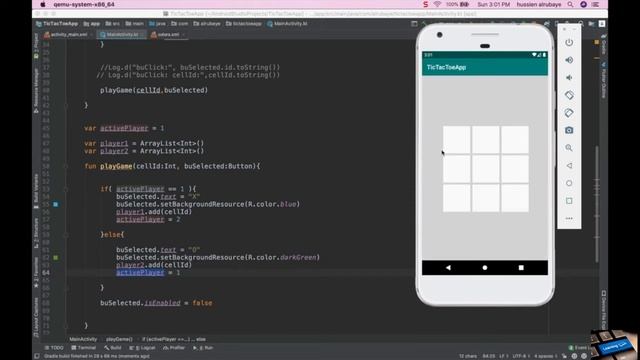Click the Project tool window sidebar tab
The image size is (640, 360).
pyautogui.click(x=36, y=46)
